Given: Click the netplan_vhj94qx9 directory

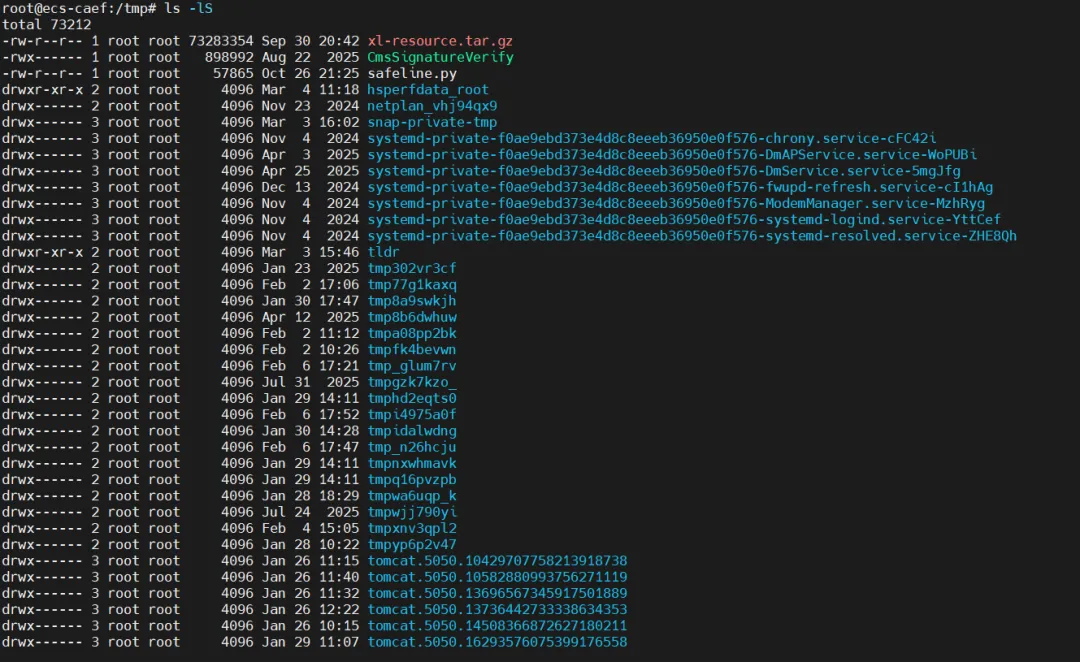Looking at the screenshot, I should pyautogui.click(x=432, y=106).
